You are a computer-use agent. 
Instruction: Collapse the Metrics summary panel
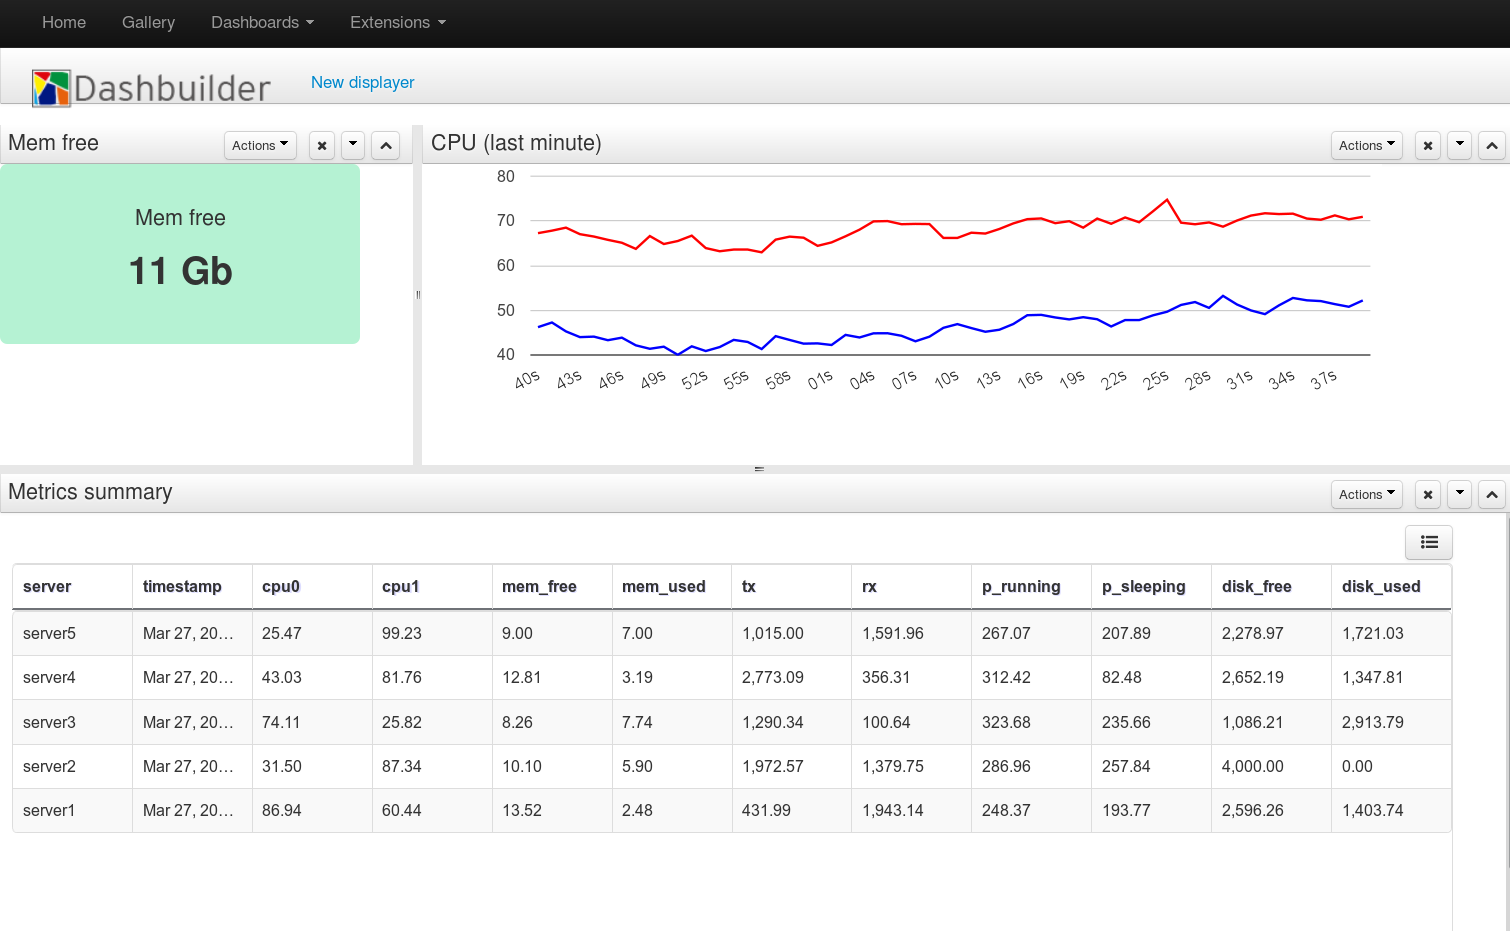point(1491,494)
